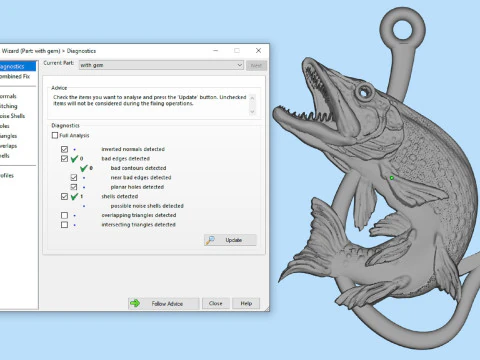Open the Profiles page in sidebar

pos(7,175)
